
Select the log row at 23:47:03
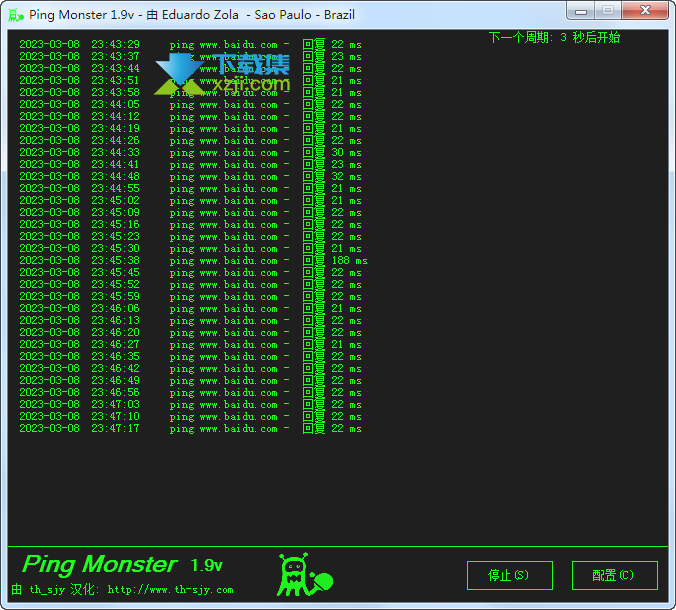[190, 404]
